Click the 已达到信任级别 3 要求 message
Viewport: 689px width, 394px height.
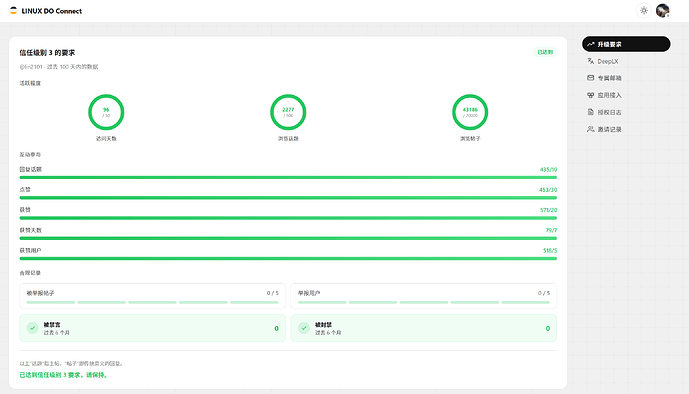[x=64, y=375]
